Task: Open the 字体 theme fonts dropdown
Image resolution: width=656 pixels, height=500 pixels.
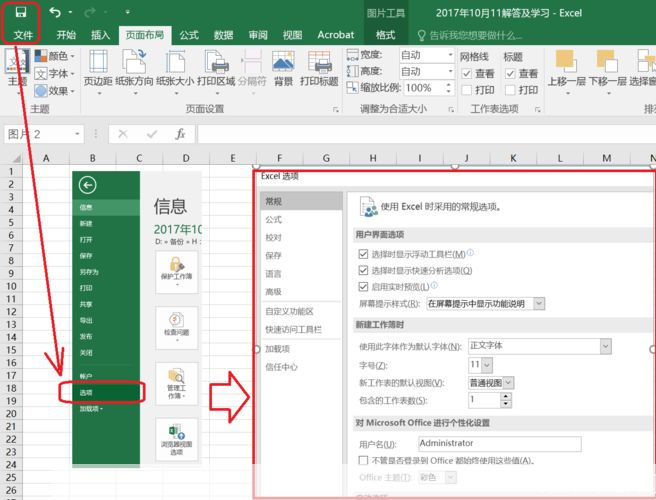Action: (54, 74)
